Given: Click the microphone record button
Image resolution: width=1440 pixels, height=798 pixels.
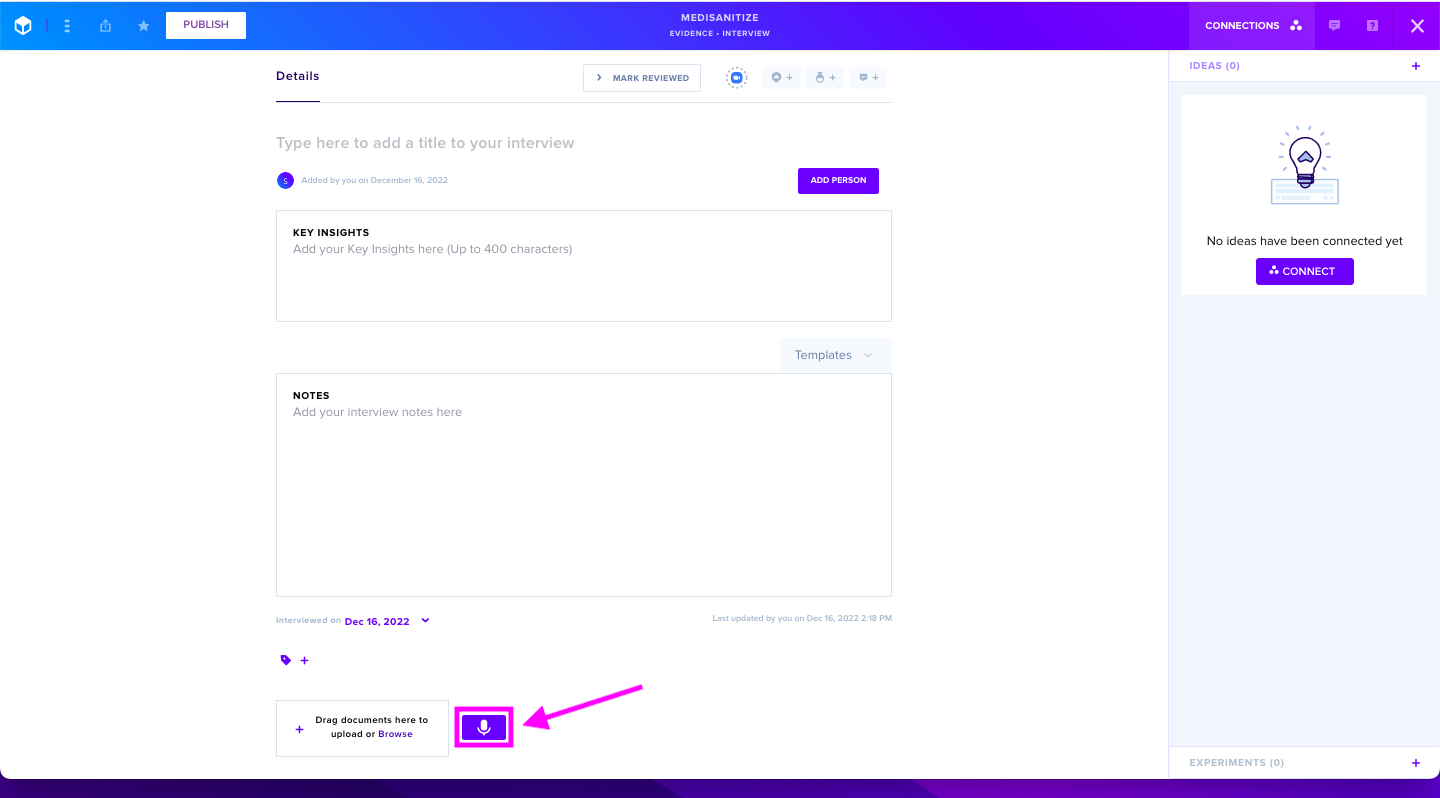Looking at the screenshot, I should 484,727.
